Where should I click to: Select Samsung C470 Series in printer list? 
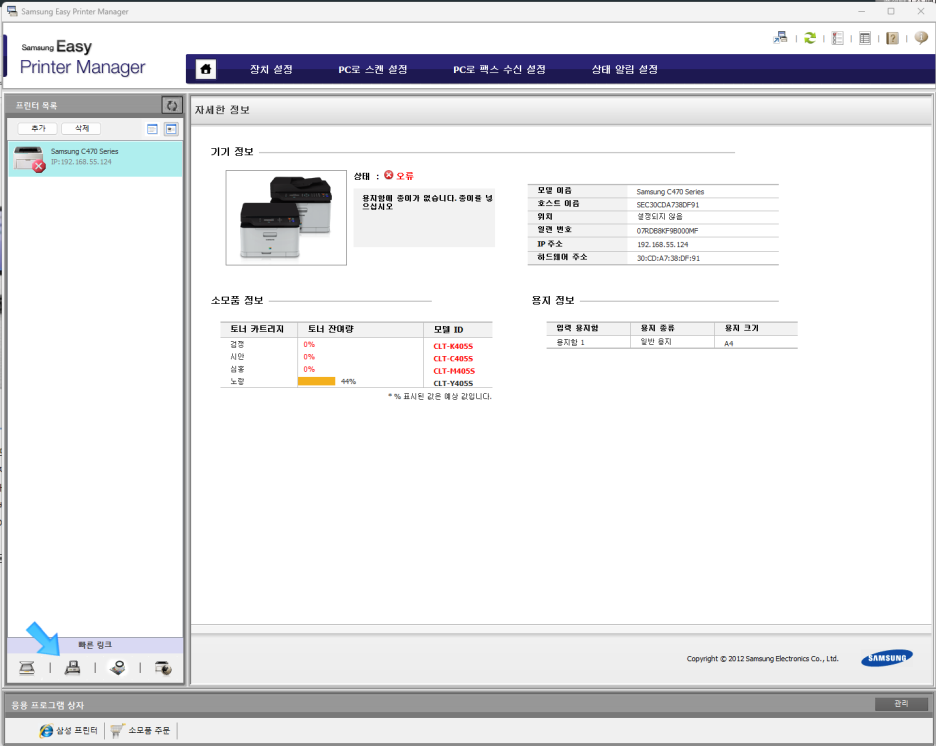tap(96, 159)
